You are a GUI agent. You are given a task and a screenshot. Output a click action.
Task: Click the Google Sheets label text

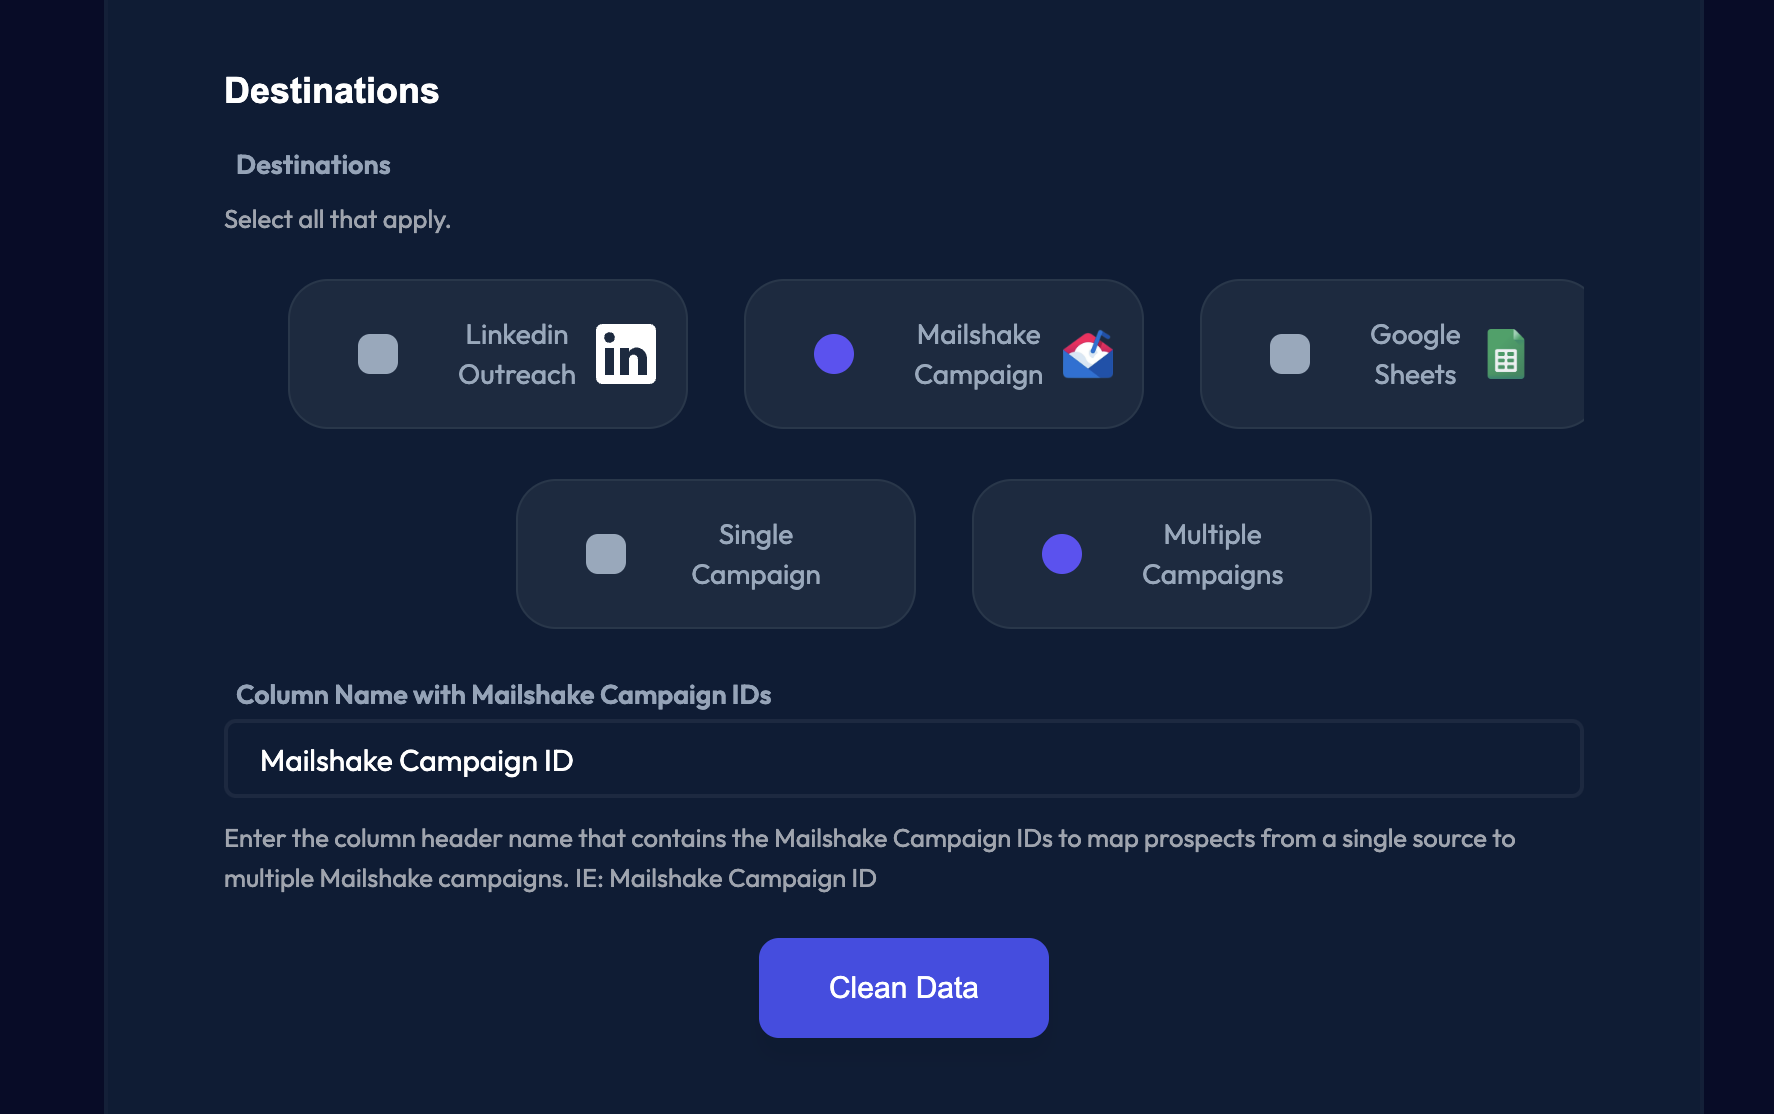click(1414, 354)
